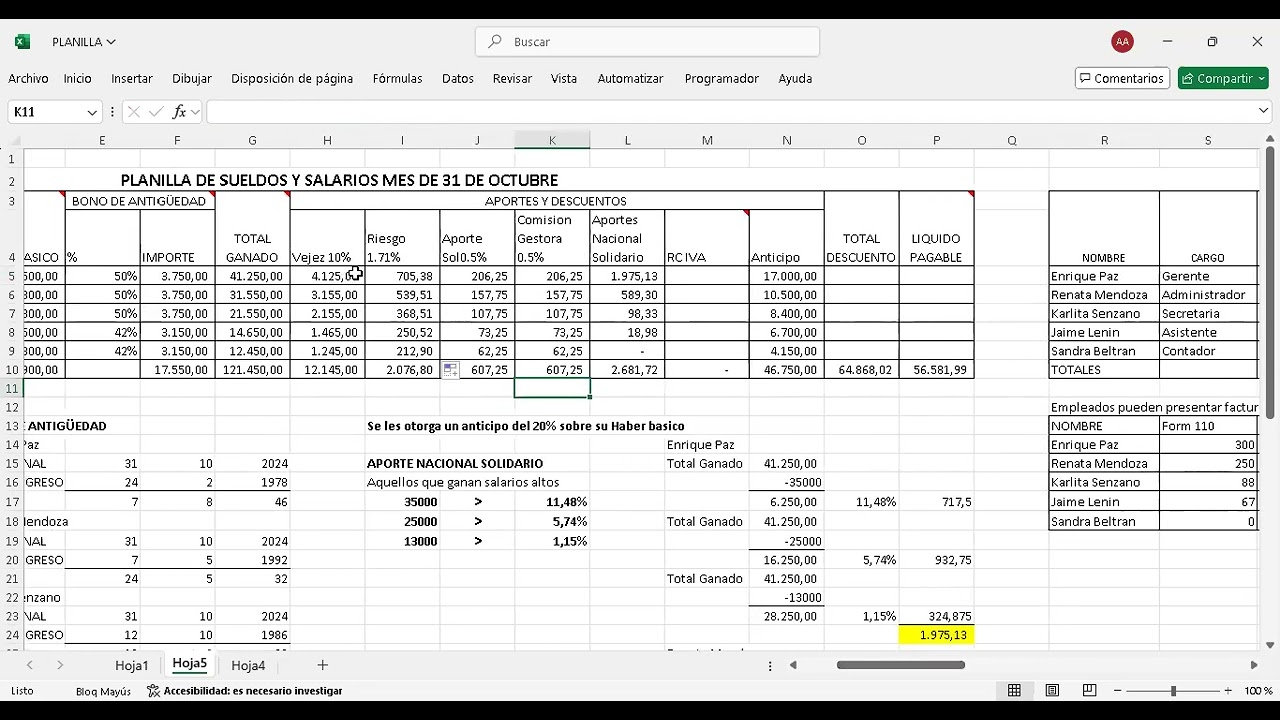
Task: Expand the PLANILLA file name dropdown
Action: point(111,42)
